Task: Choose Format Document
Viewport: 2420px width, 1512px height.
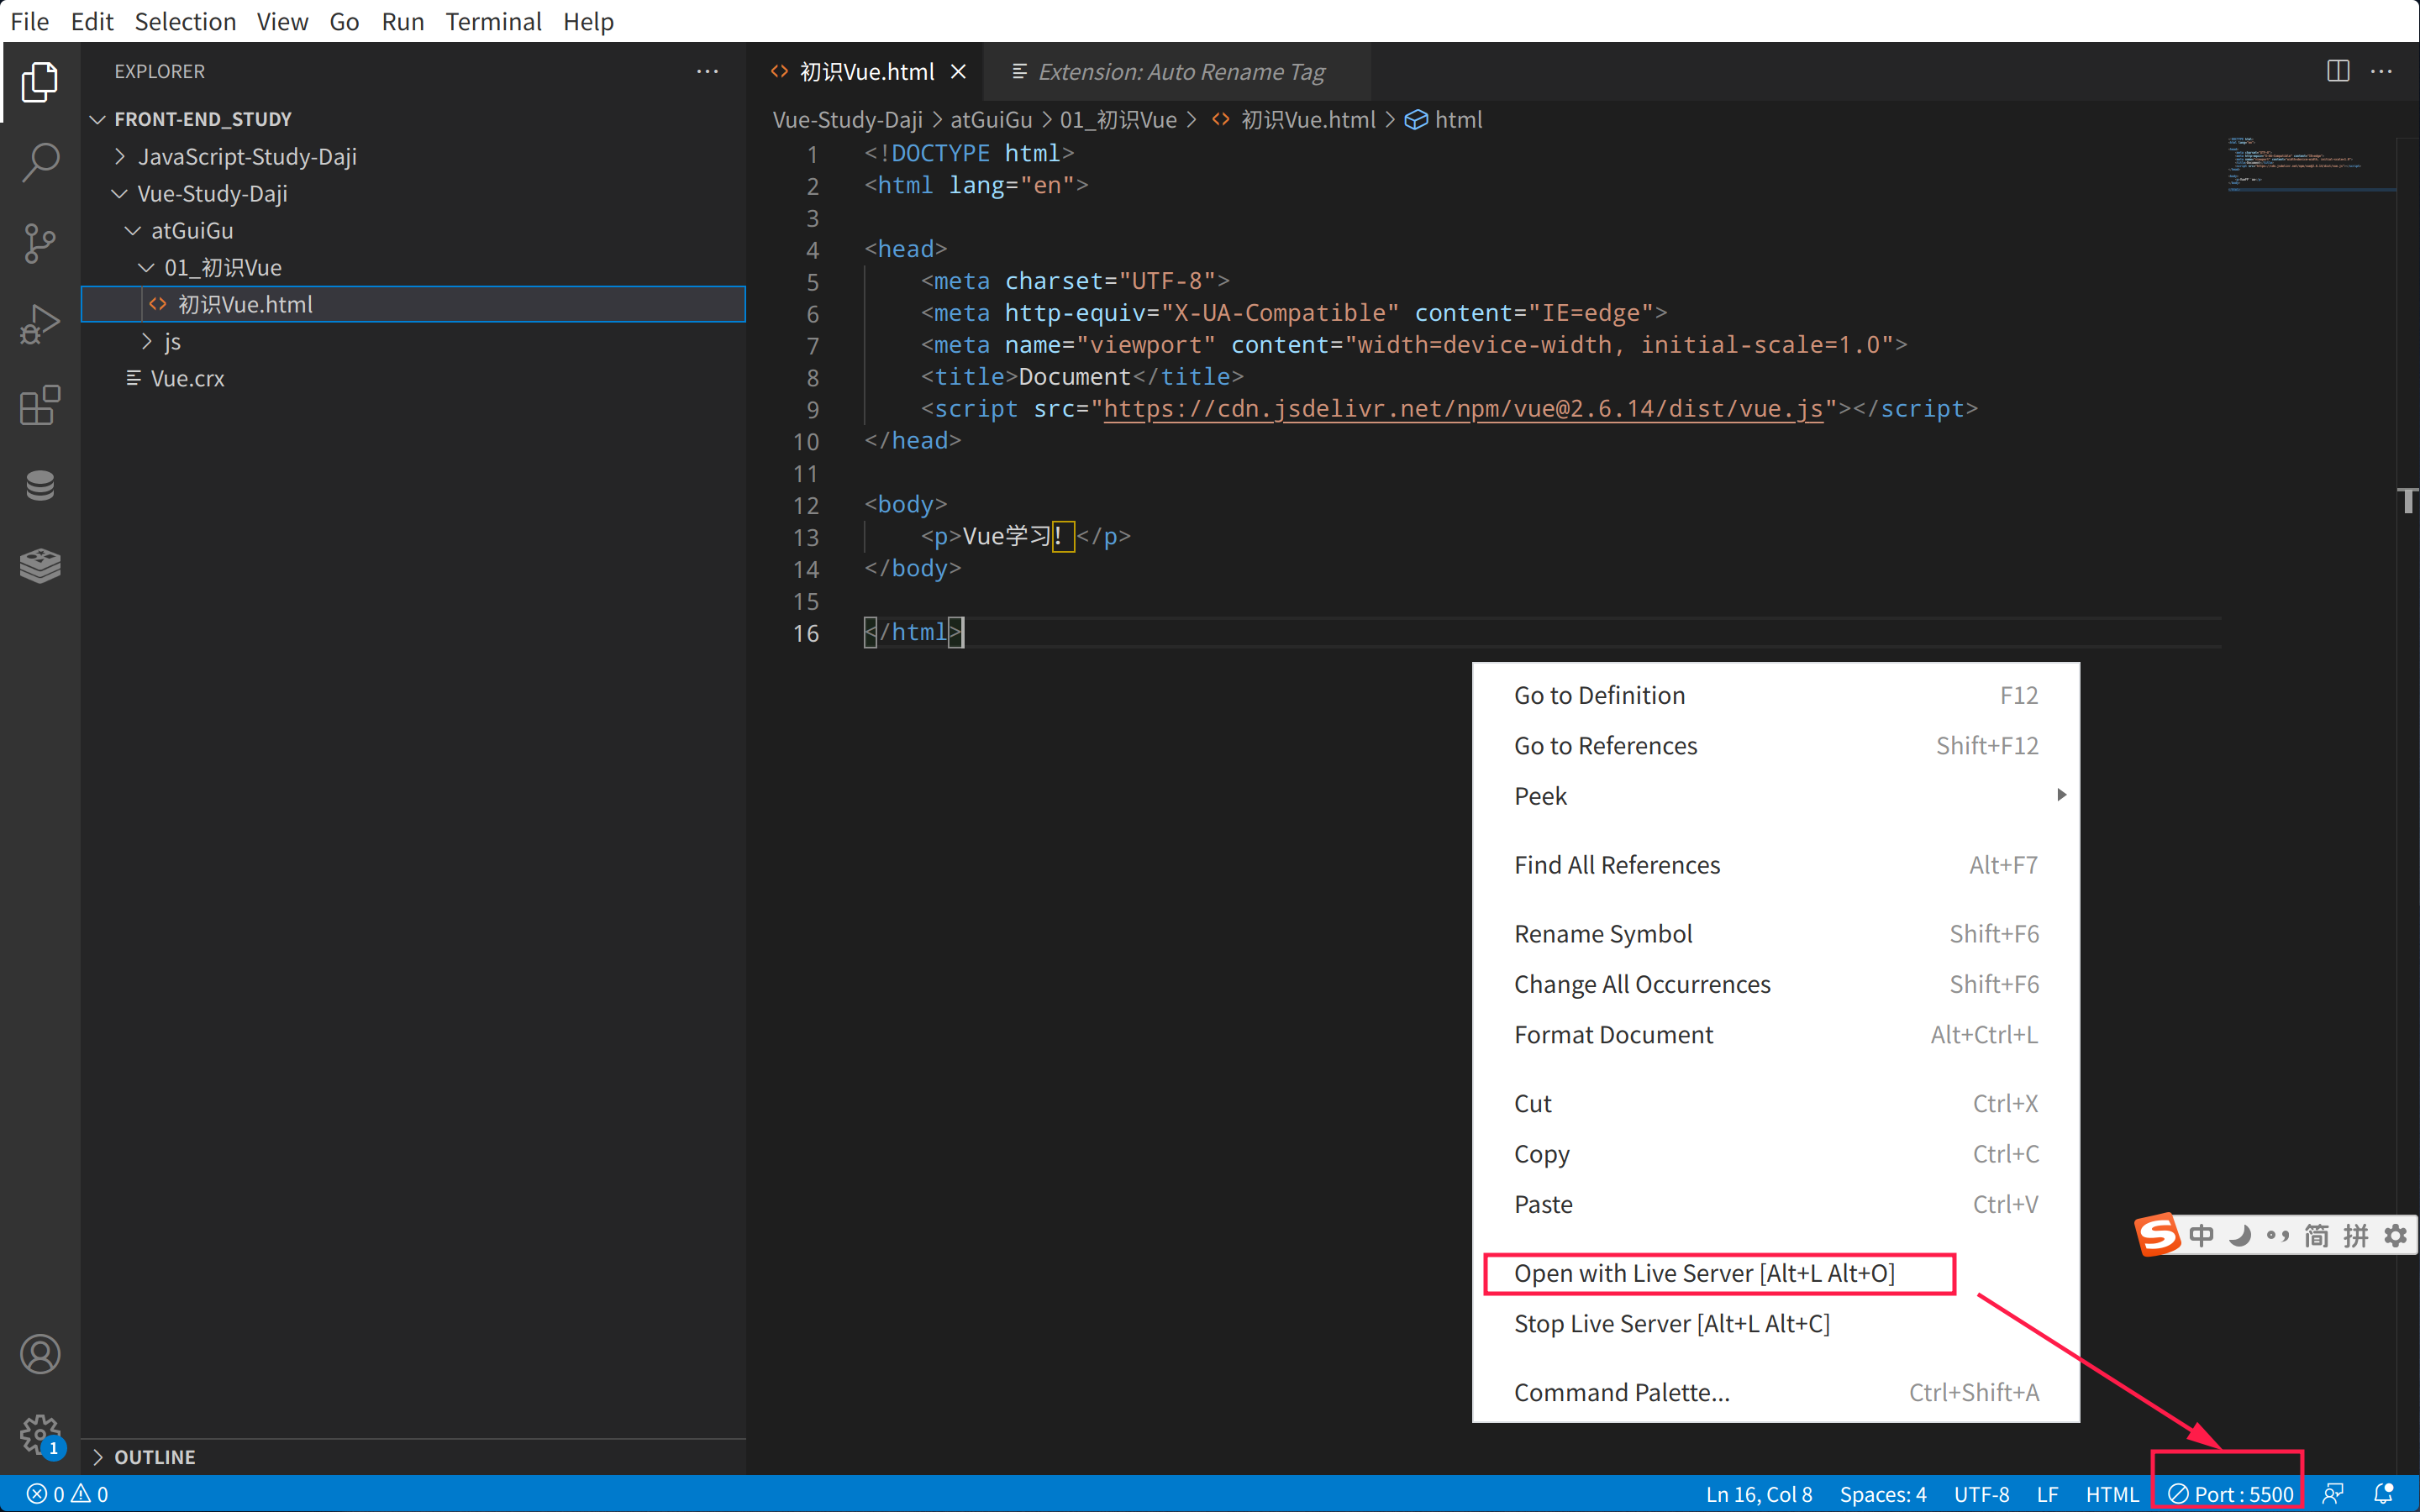Action: 1775,1034
